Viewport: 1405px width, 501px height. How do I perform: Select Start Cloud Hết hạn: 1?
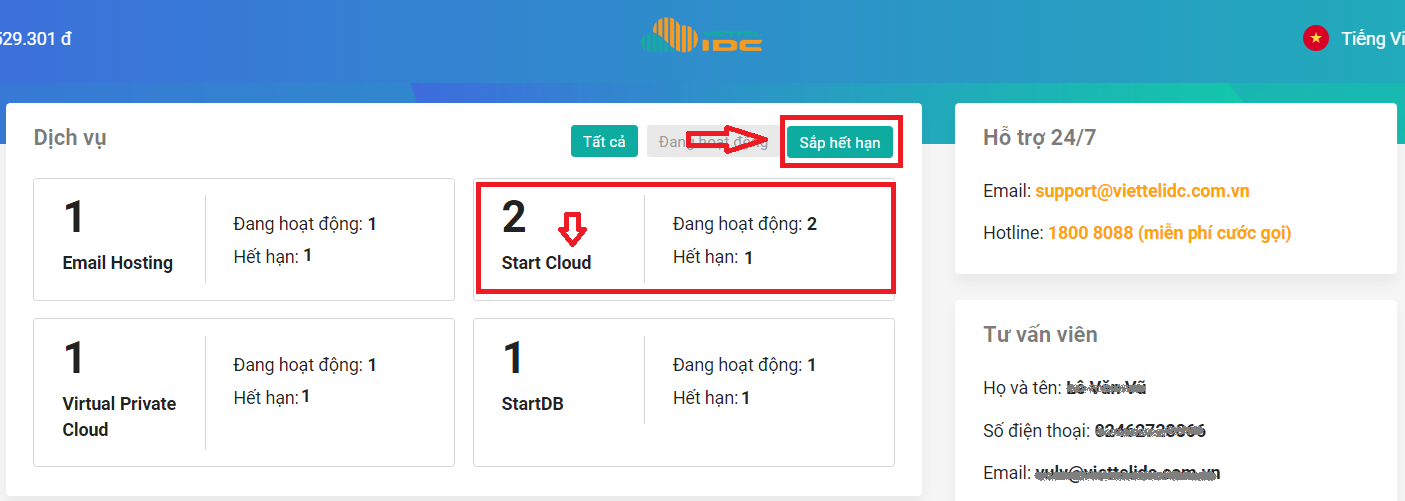tap(713, 257)
